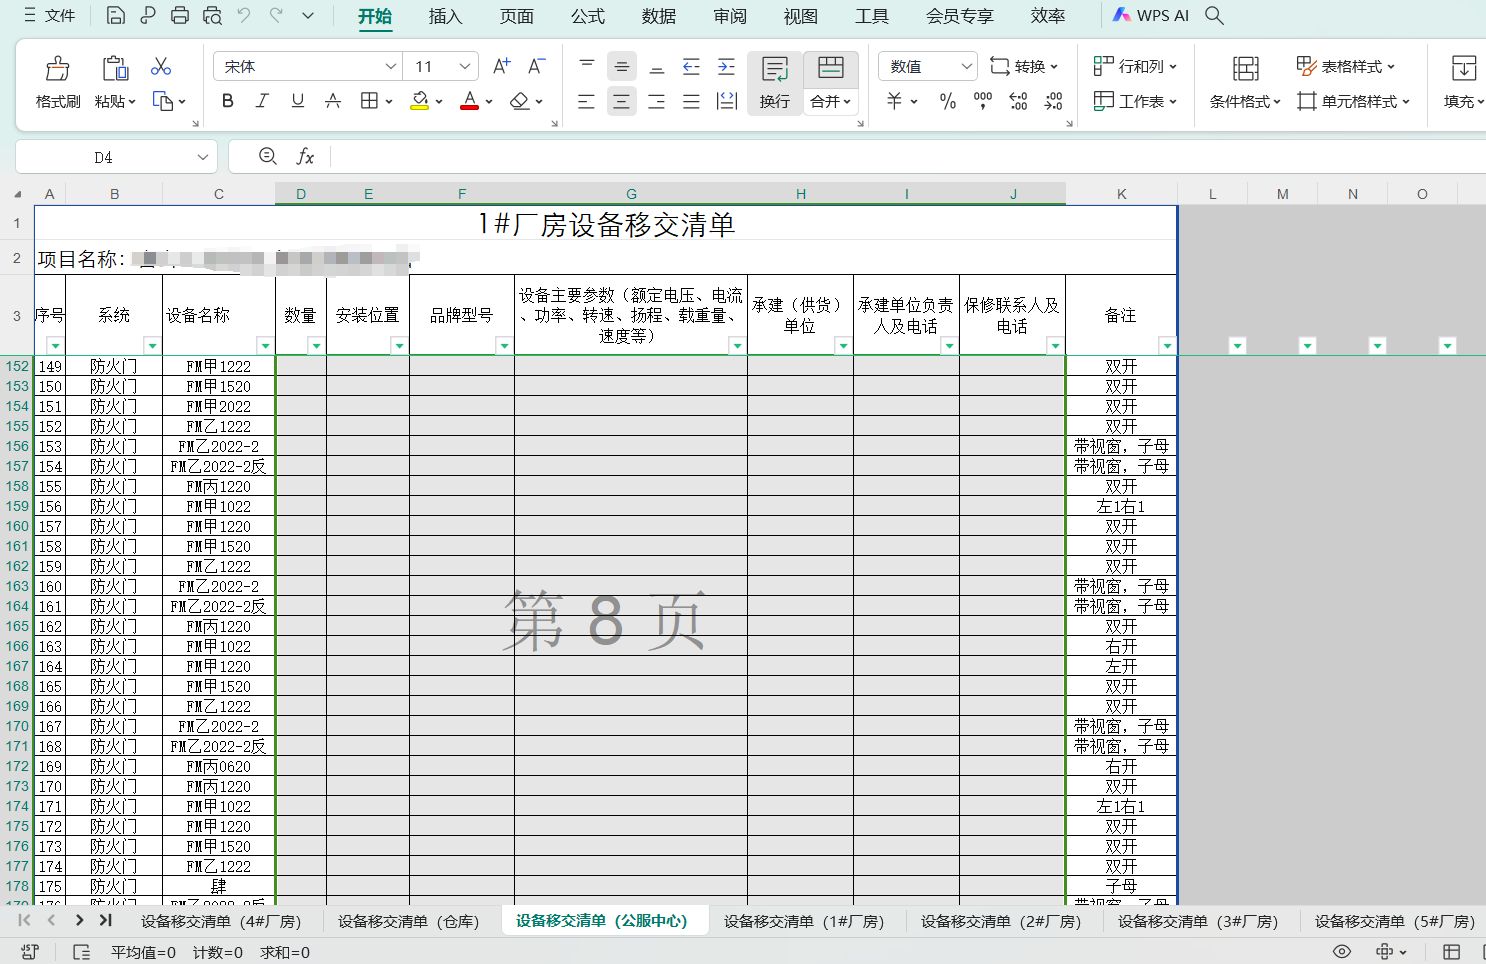The height and width of the screenshot is (964, 1486).
Task: Align text to top of cell
Action: [x=587, y=66]
